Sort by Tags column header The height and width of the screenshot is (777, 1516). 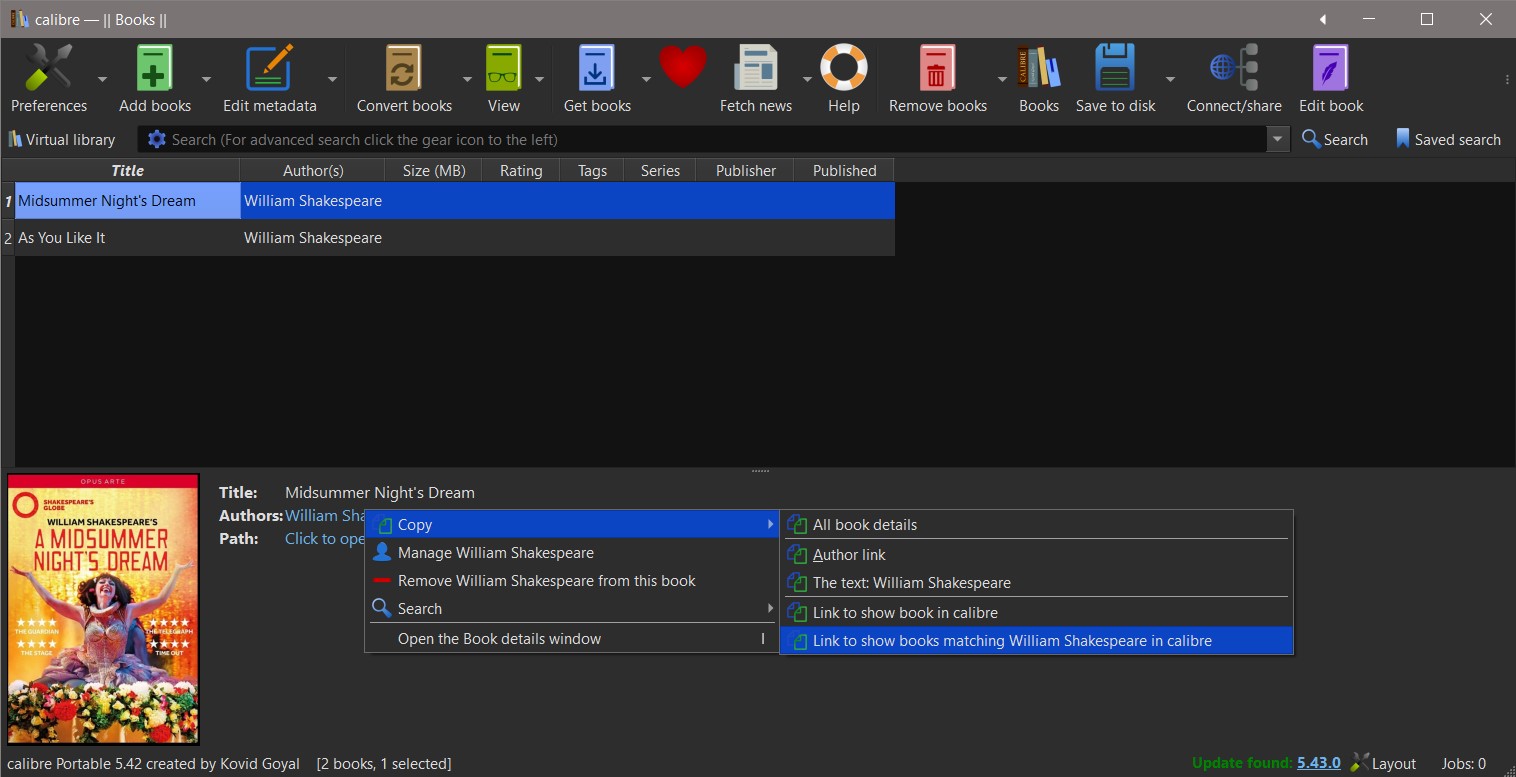[592, 170]
